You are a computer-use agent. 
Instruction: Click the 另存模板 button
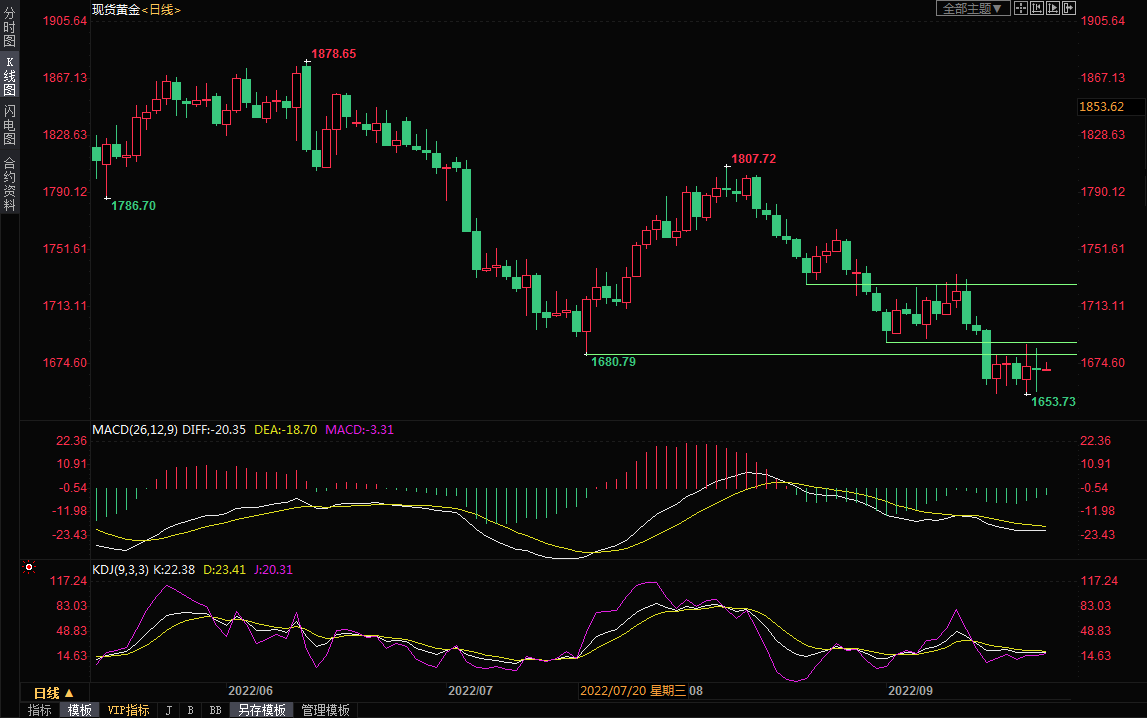[263, 710]
